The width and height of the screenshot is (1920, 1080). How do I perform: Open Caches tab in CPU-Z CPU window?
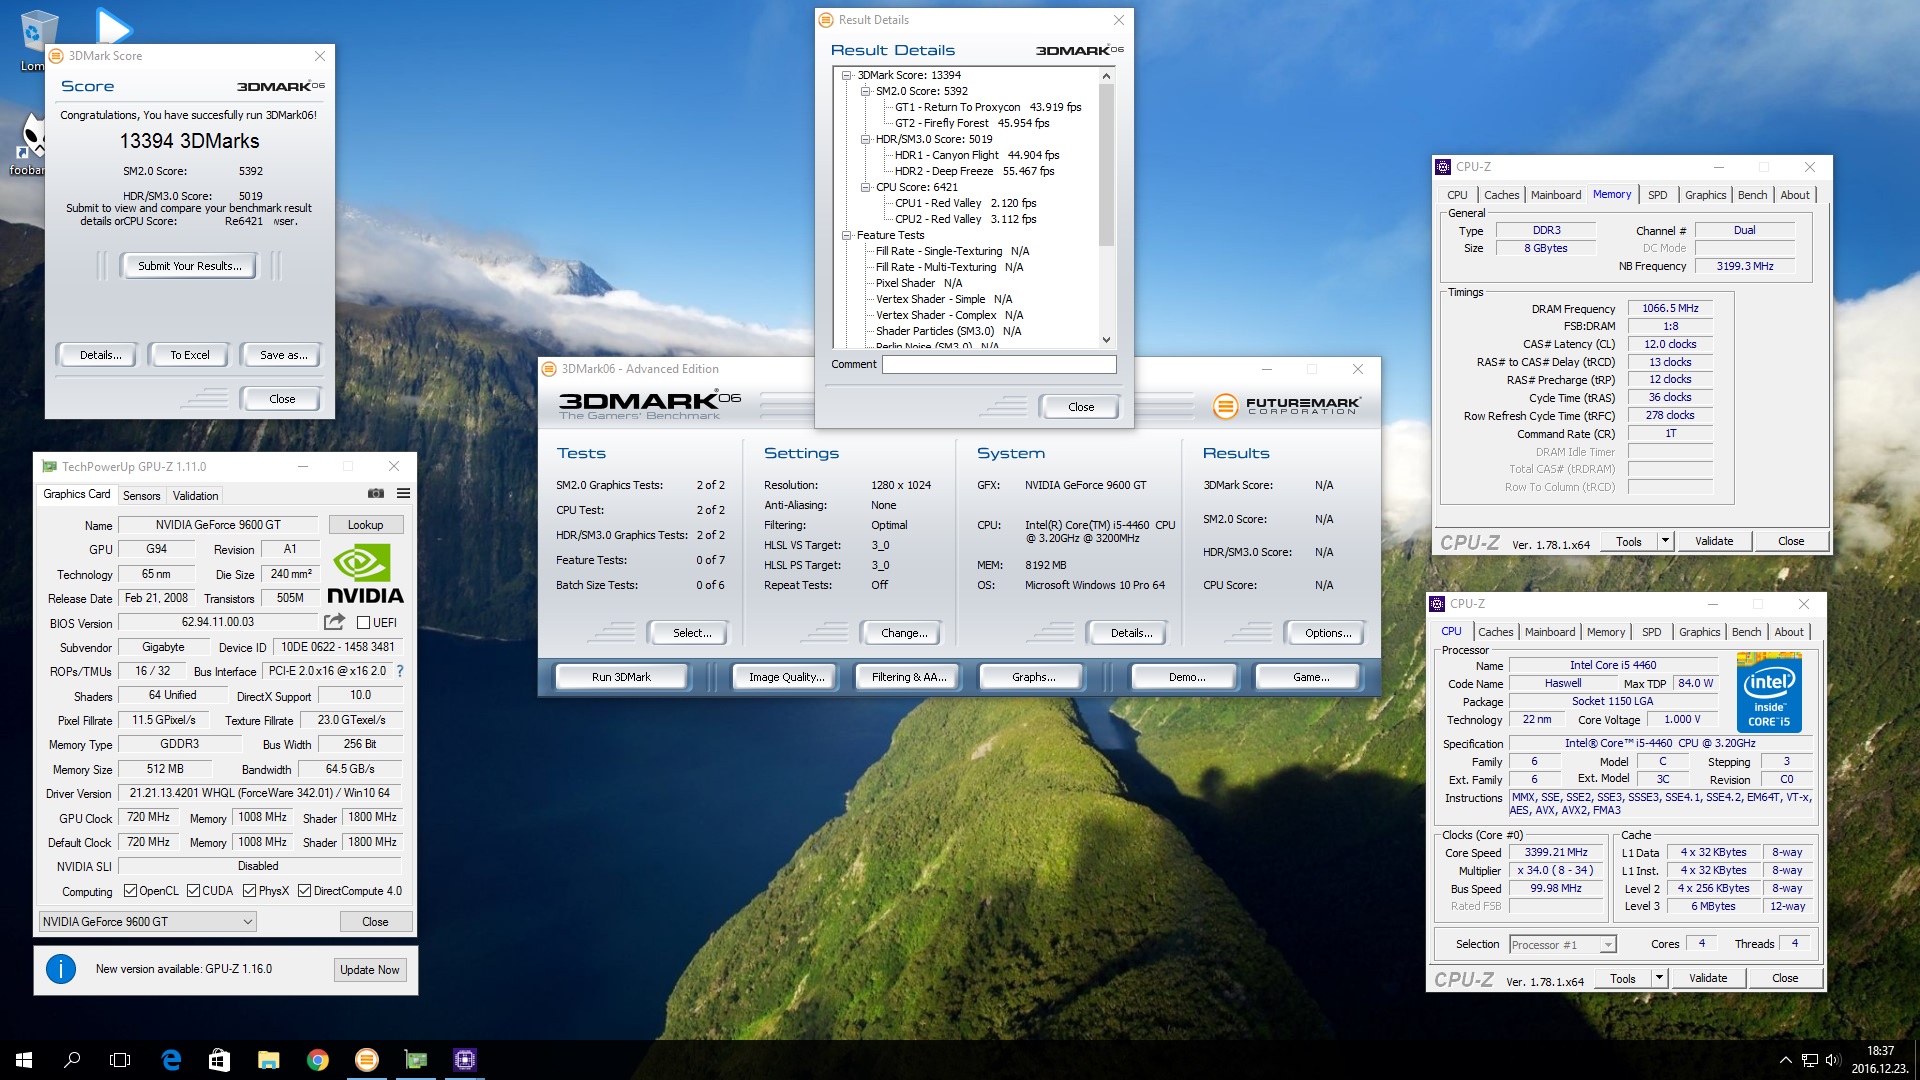(1495, 632)
